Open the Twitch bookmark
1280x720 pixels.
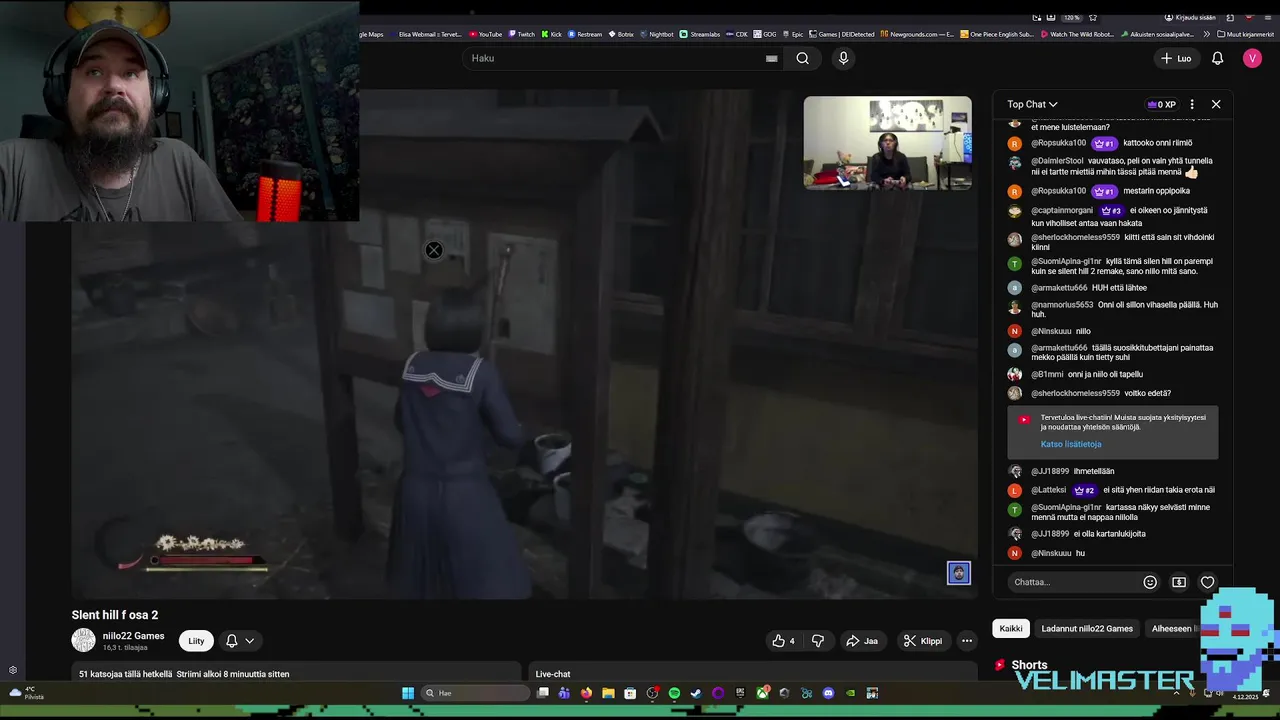[x=521, y=34]
